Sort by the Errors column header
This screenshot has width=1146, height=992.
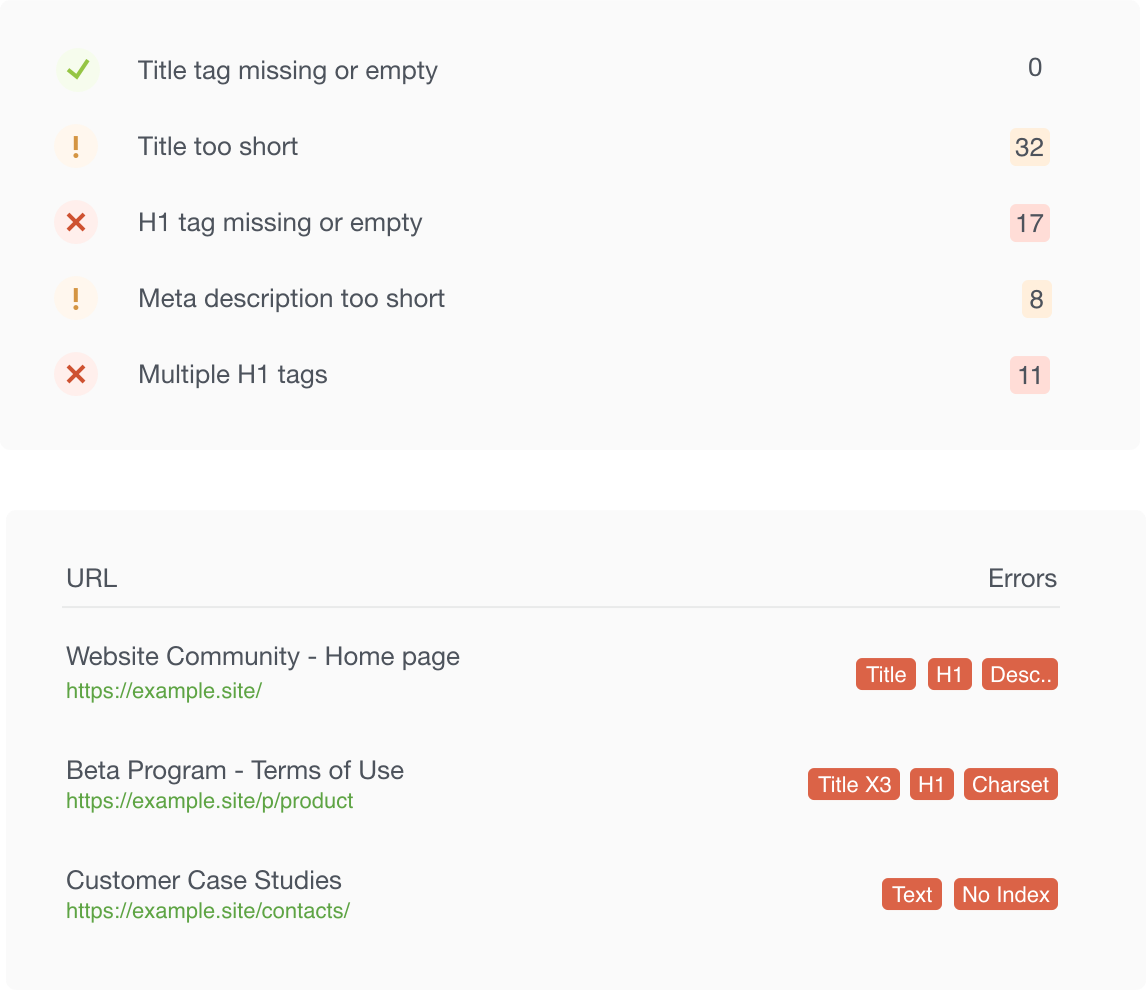click(1022, 579)
